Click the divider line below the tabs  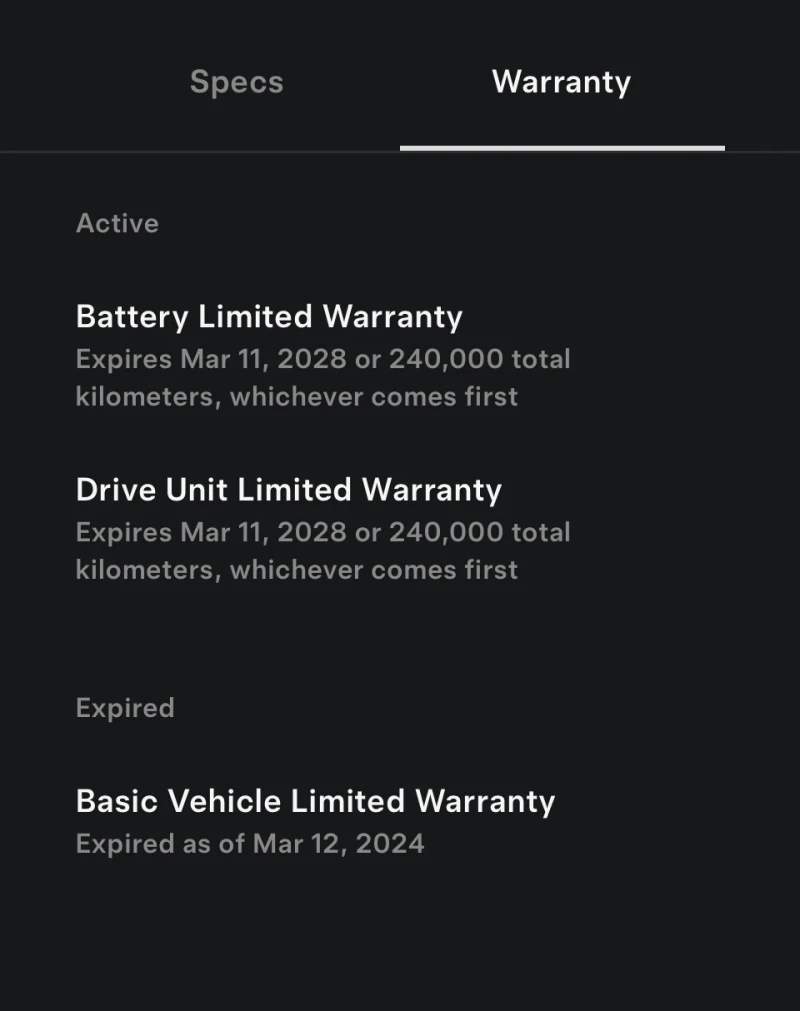pos(200,152)
